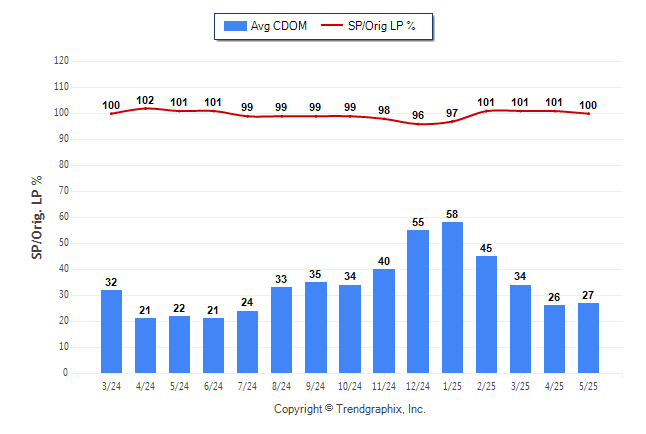Image resolution: width=646 pixels, height=434 pixels.
Task: Click the red line point above 12/24
Action: coord(418,124)
